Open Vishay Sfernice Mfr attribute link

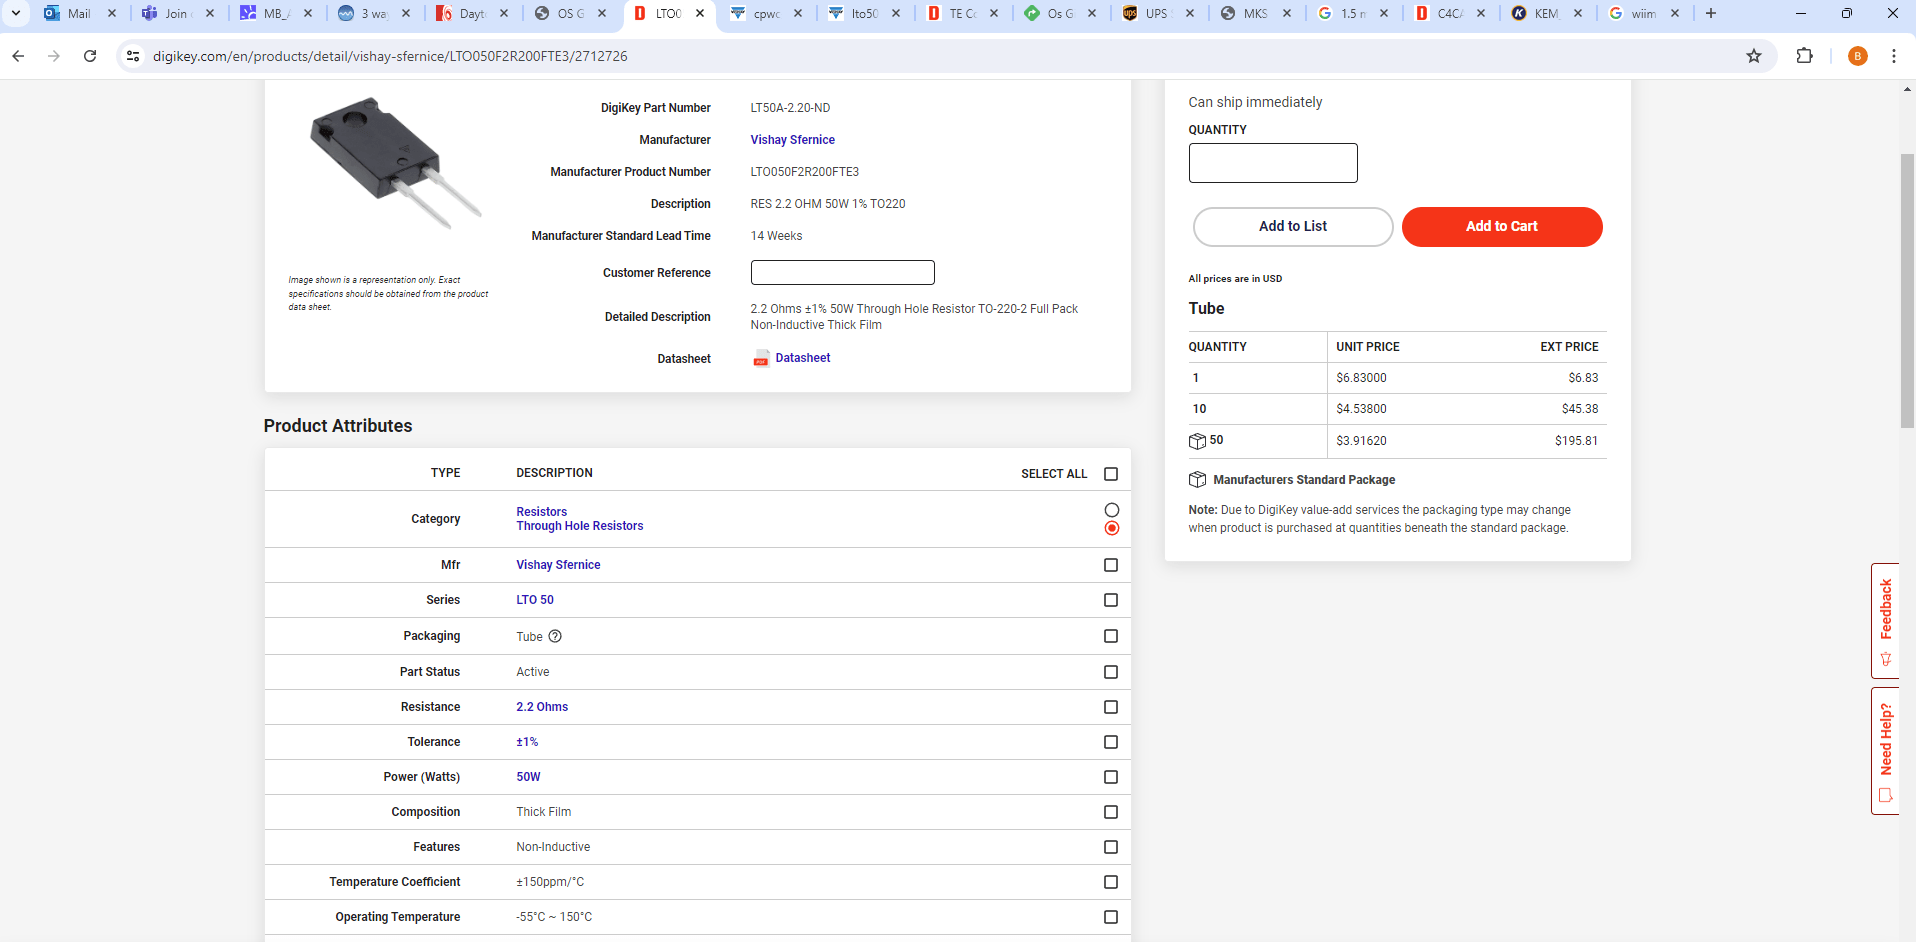(558, 565)
